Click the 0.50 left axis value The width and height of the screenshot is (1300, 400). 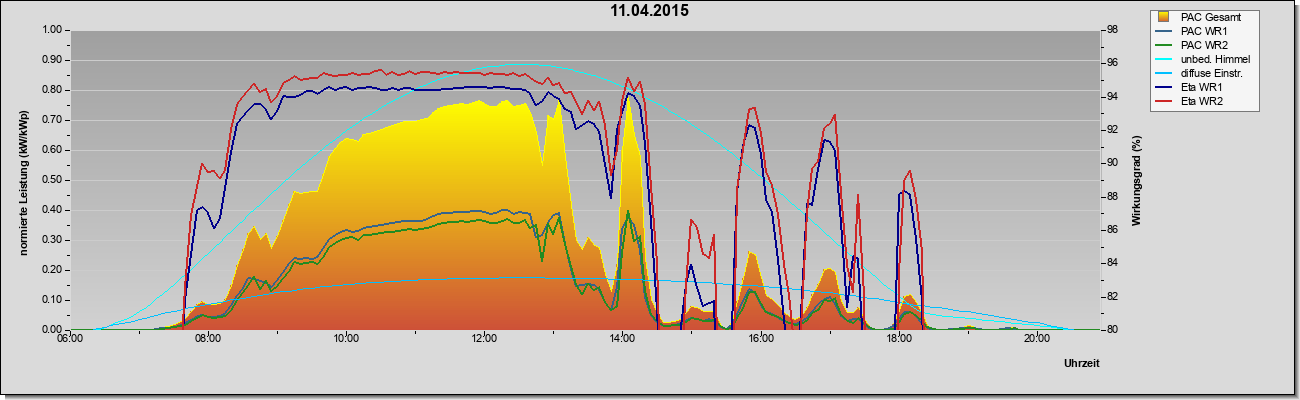(x=50, y=180)
